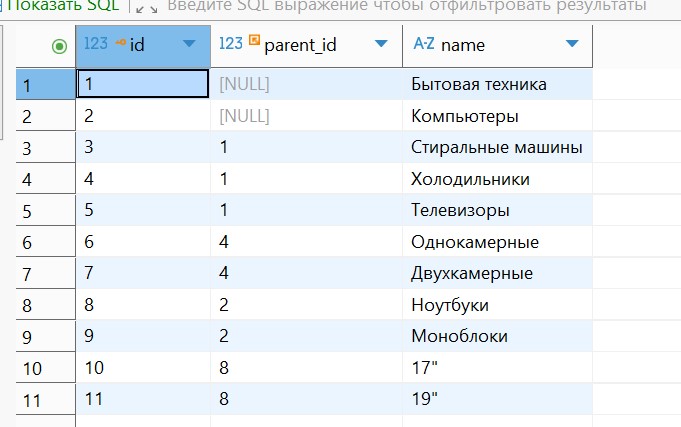The height and width of the screenshot is (427, 681).
Task: Click the Показать SQL button
Action: pos(60,6)
